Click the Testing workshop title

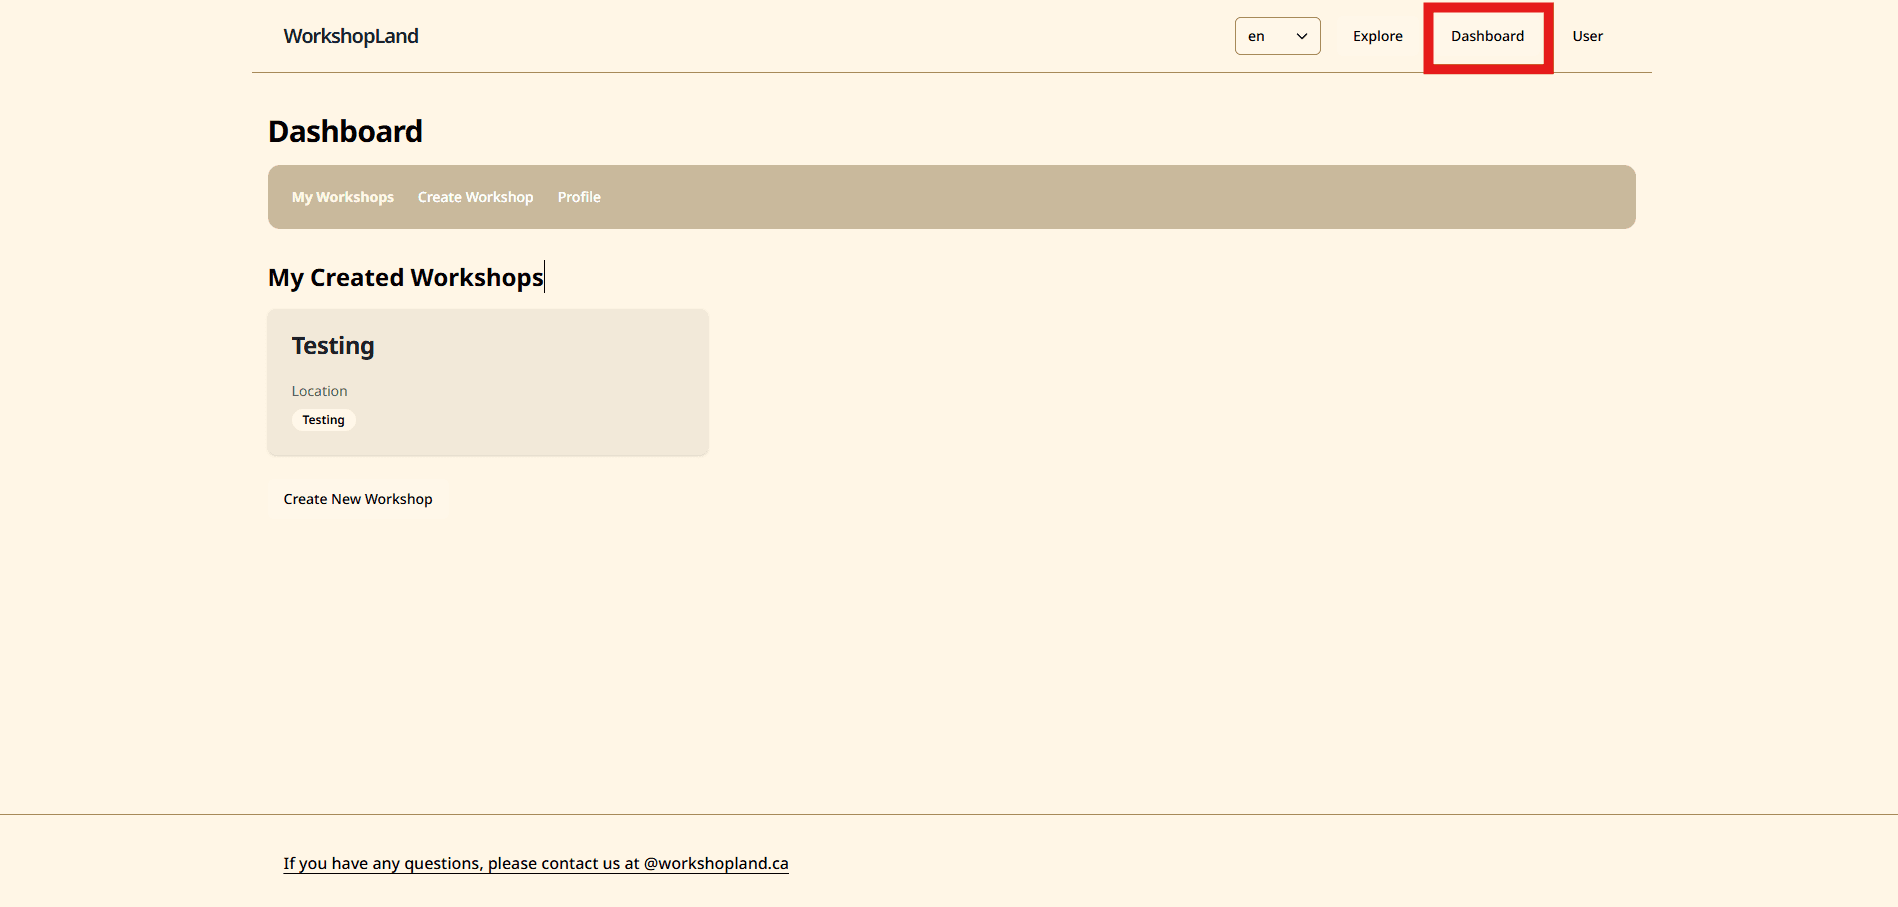click(x=333, y=345)
